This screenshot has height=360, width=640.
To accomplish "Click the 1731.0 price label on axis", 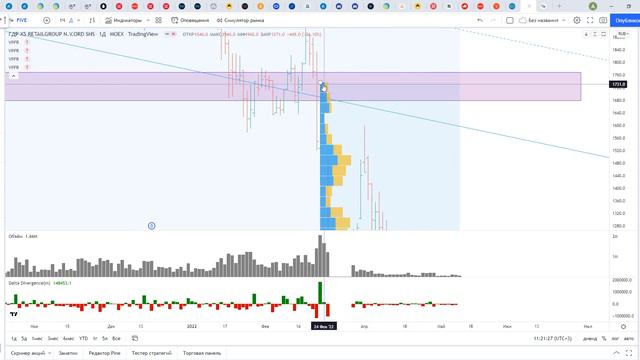I will 618,84.
